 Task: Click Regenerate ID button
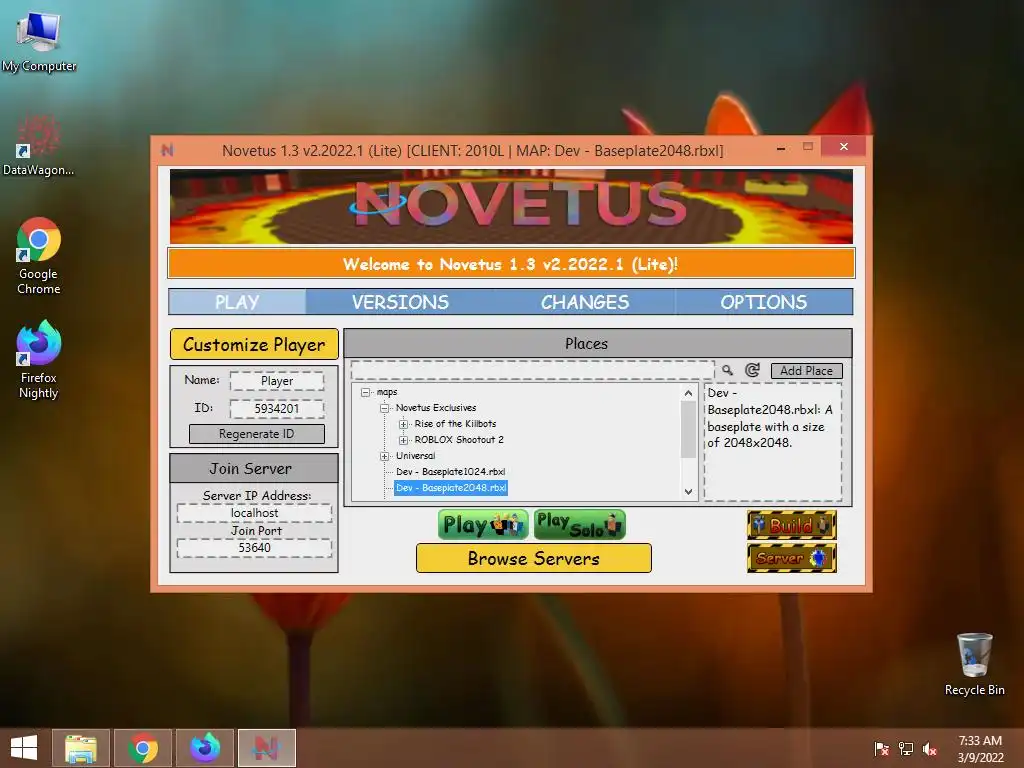click(x=257, y=434)
